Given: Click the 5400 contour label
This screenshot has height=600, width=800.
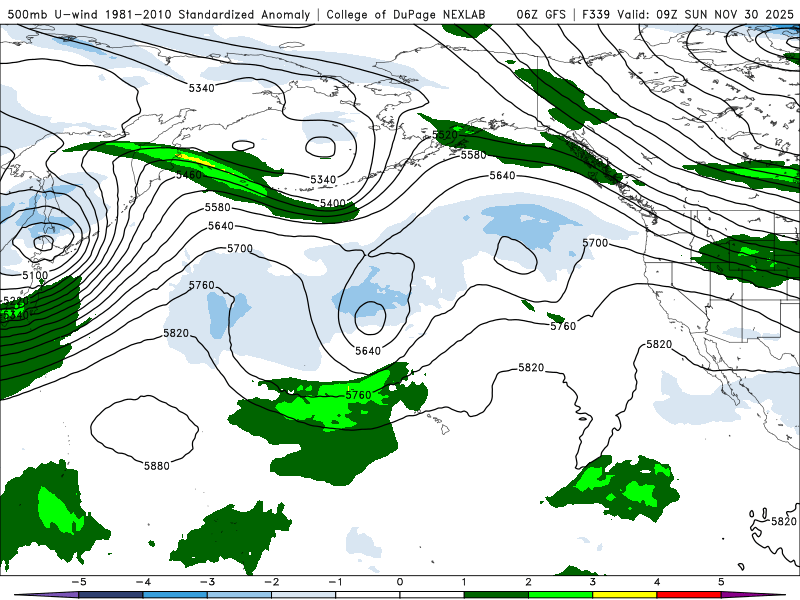Looking at the screenshot, I should point(333,203).
